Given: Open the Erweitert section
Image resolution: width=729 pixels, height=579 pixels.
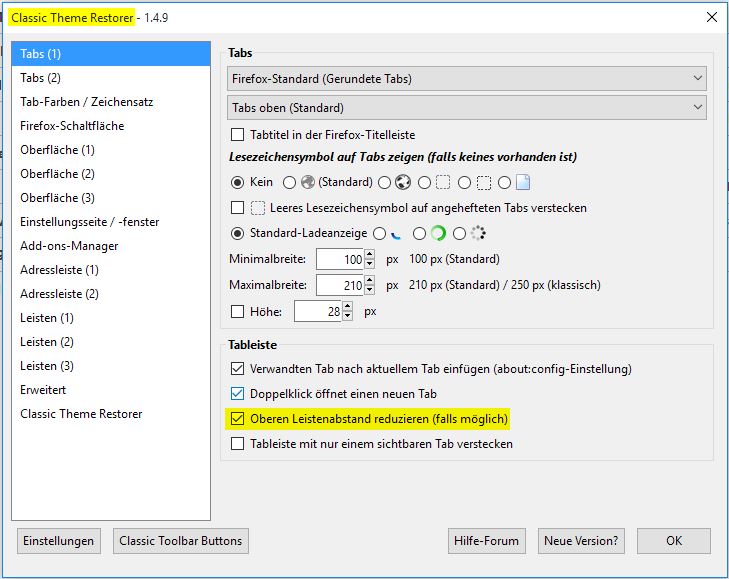Looking at the screenshot, I should click(x=111, y=390).
